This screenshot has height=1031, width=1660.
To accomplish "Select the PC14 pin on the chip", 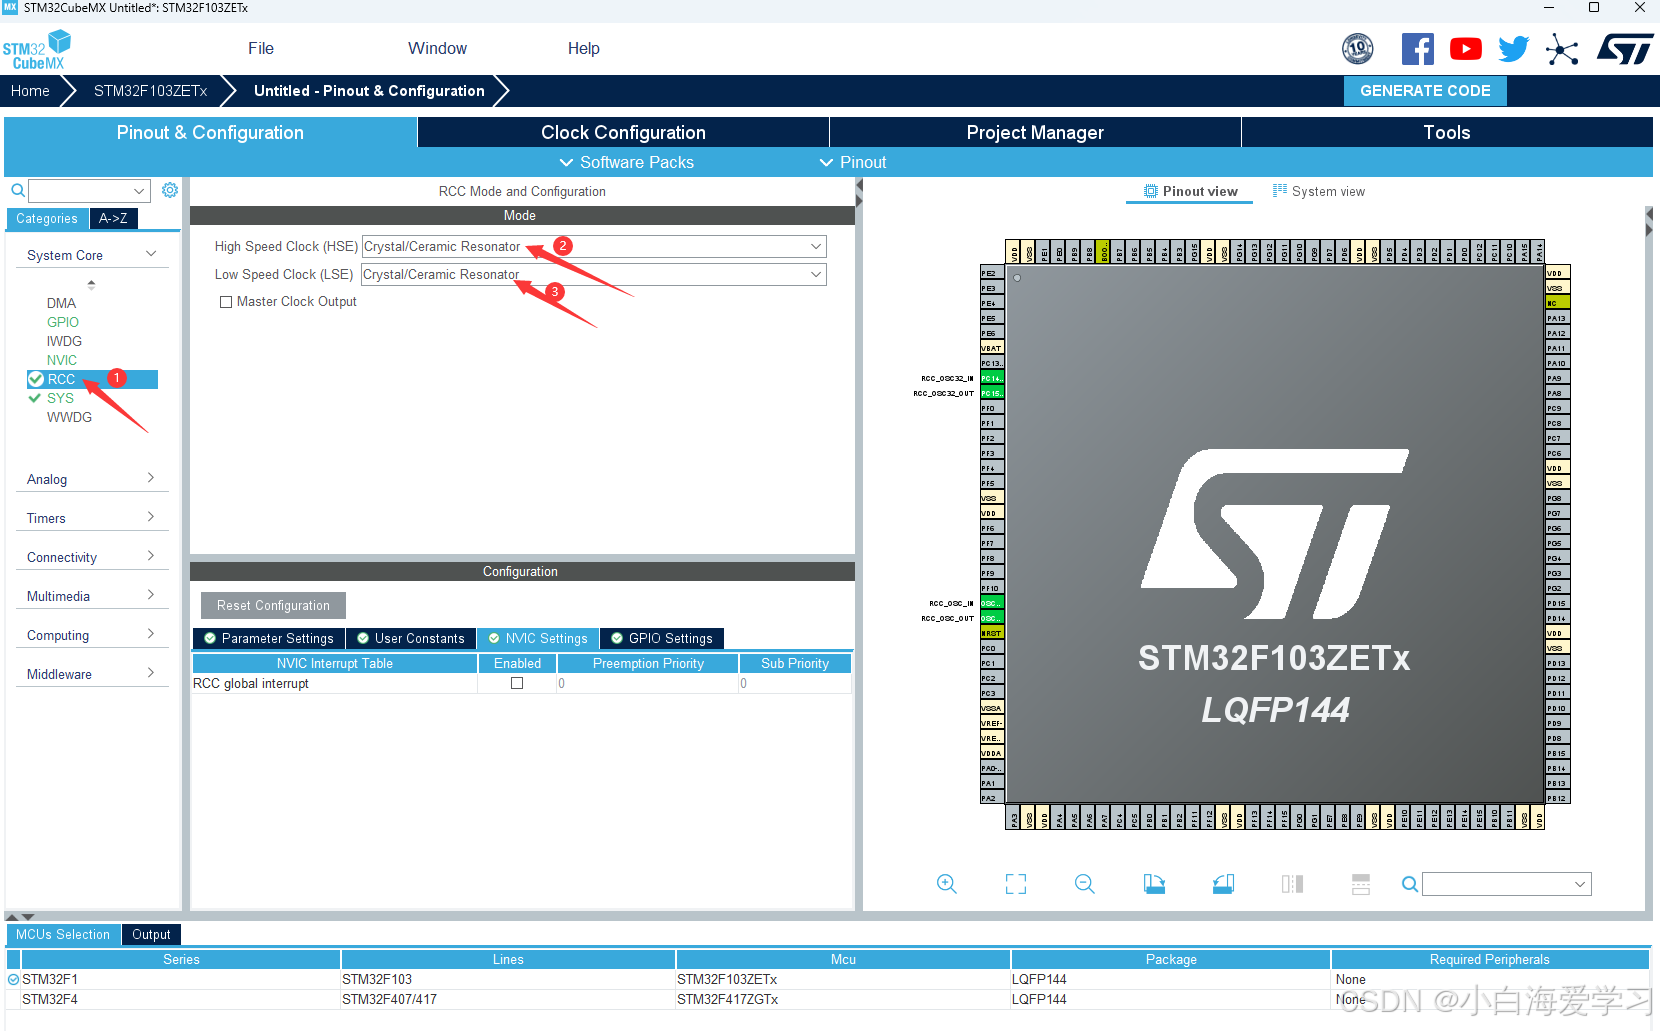I will pos(991,378).
